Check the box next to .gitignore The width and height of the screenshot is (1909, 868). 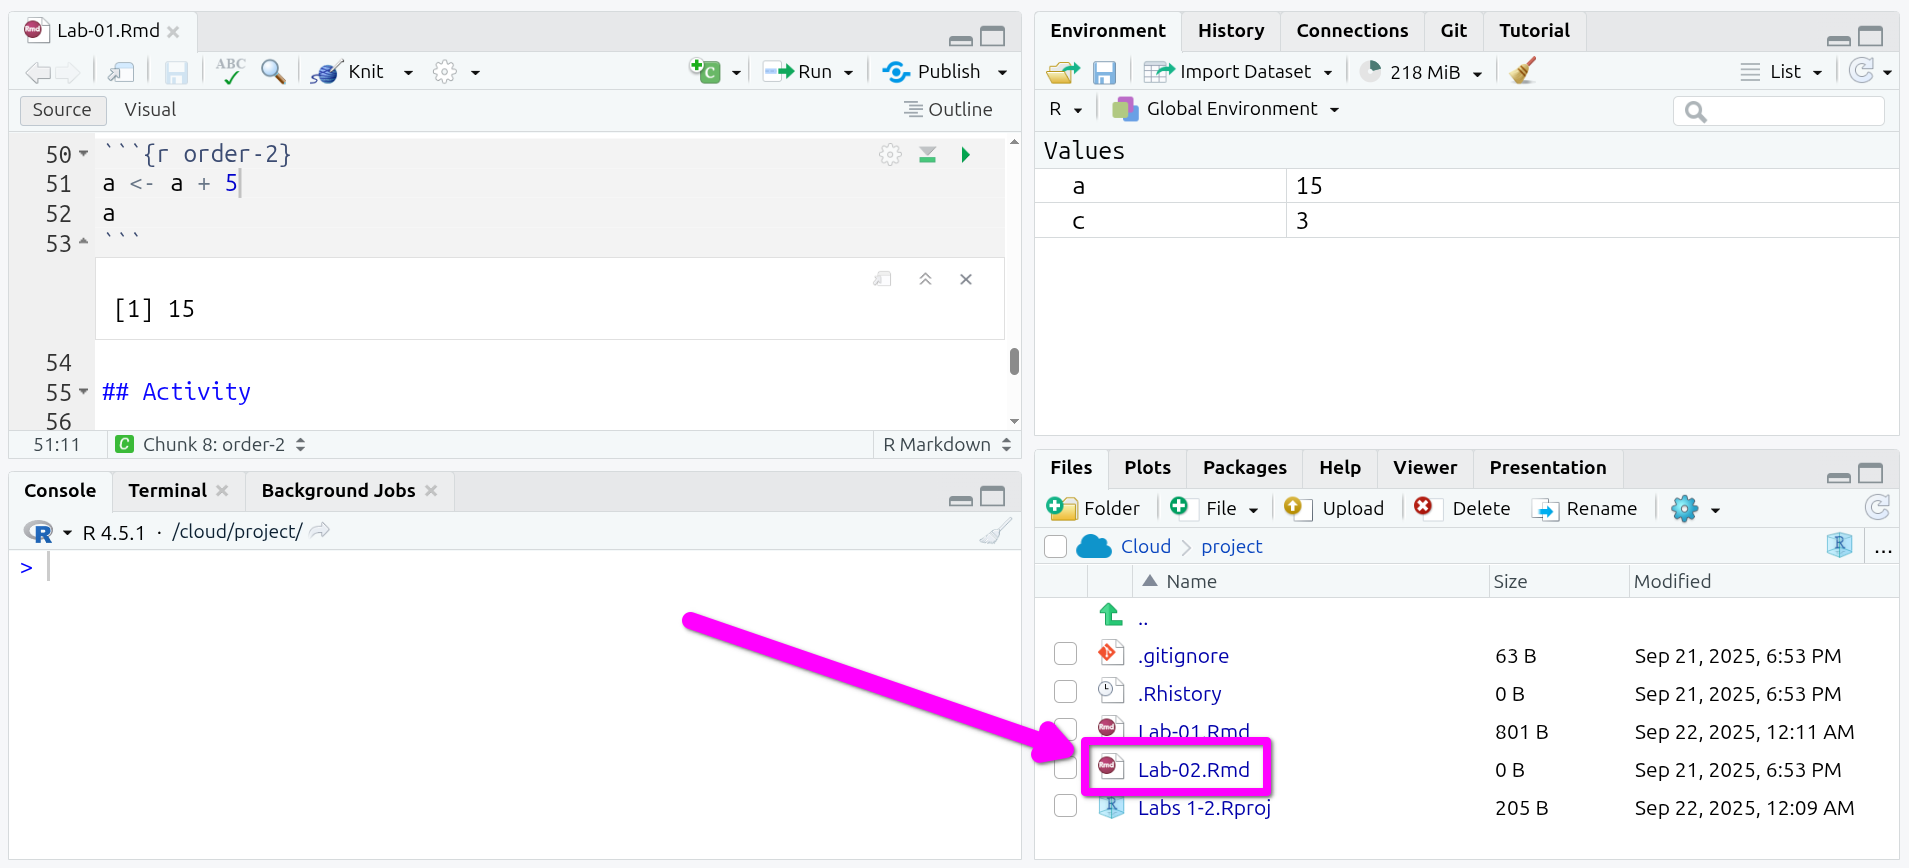click(x=1065, y=654)
